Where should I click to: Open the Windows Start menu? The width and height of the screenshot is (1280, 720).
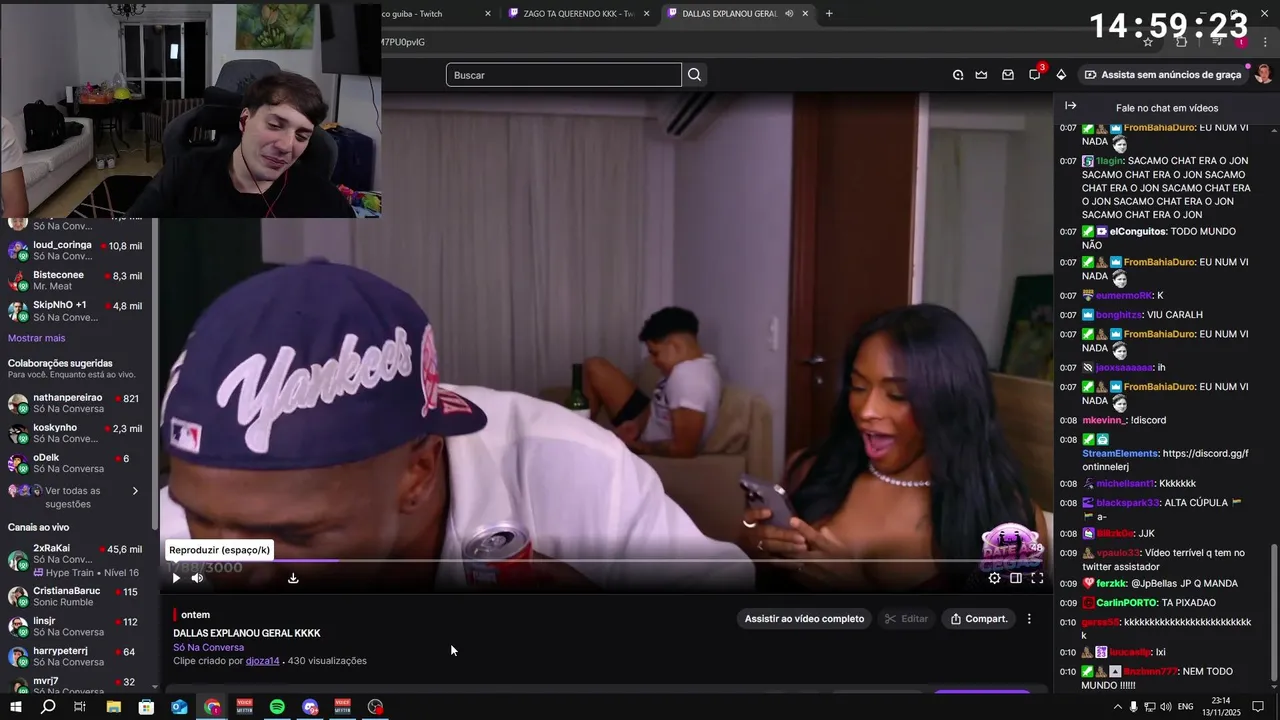click(16, 707)
